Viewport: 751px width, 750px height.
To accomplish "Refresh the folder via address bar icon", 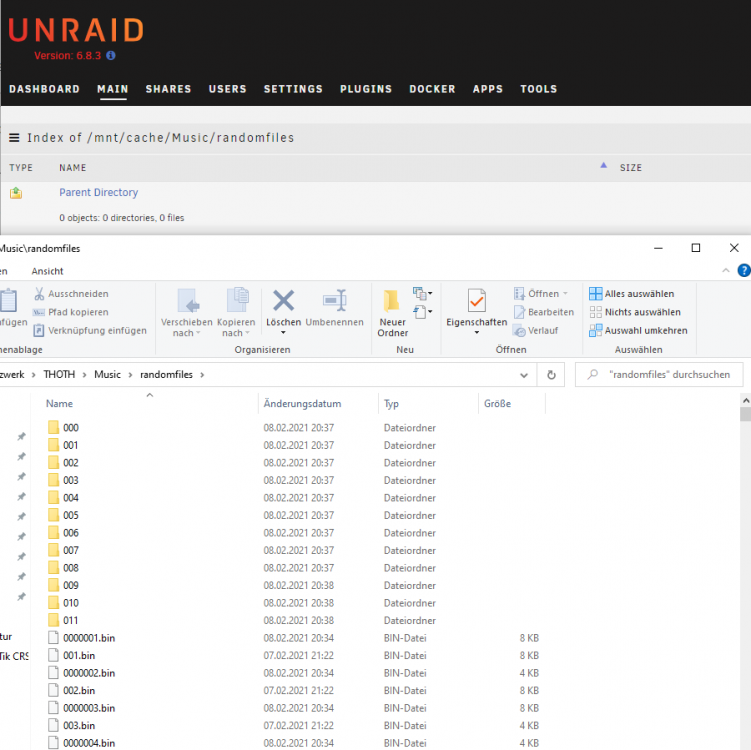I will pos(551,375).
